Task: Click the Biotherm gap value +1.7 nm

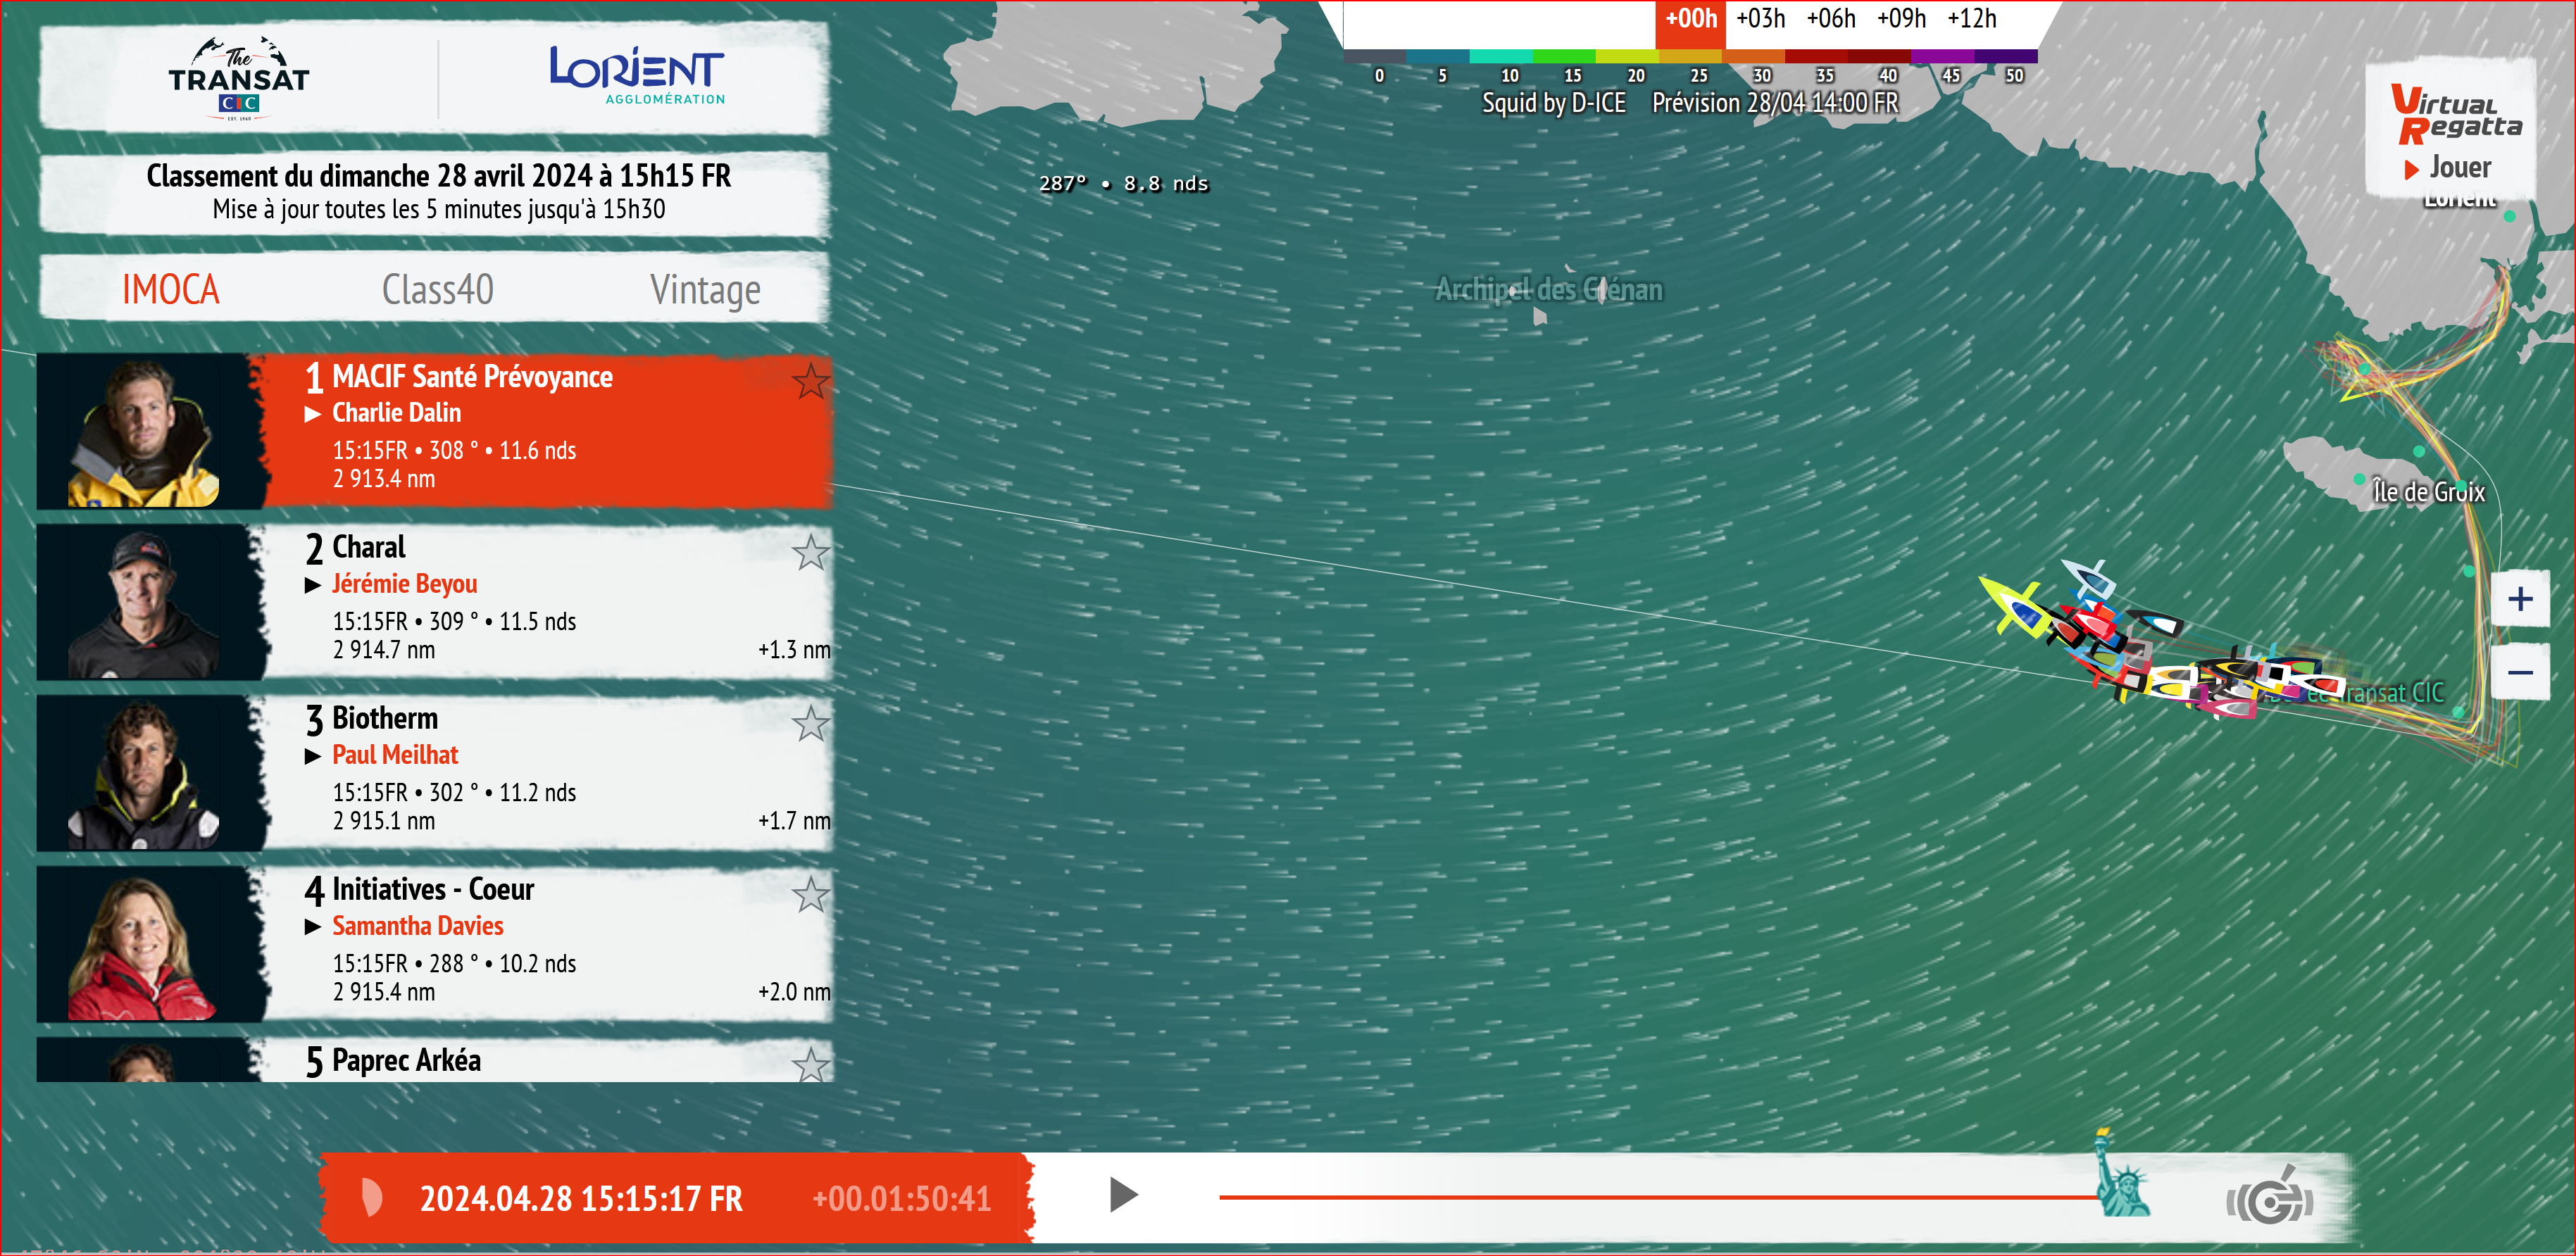Action: [x=794, y=821]
